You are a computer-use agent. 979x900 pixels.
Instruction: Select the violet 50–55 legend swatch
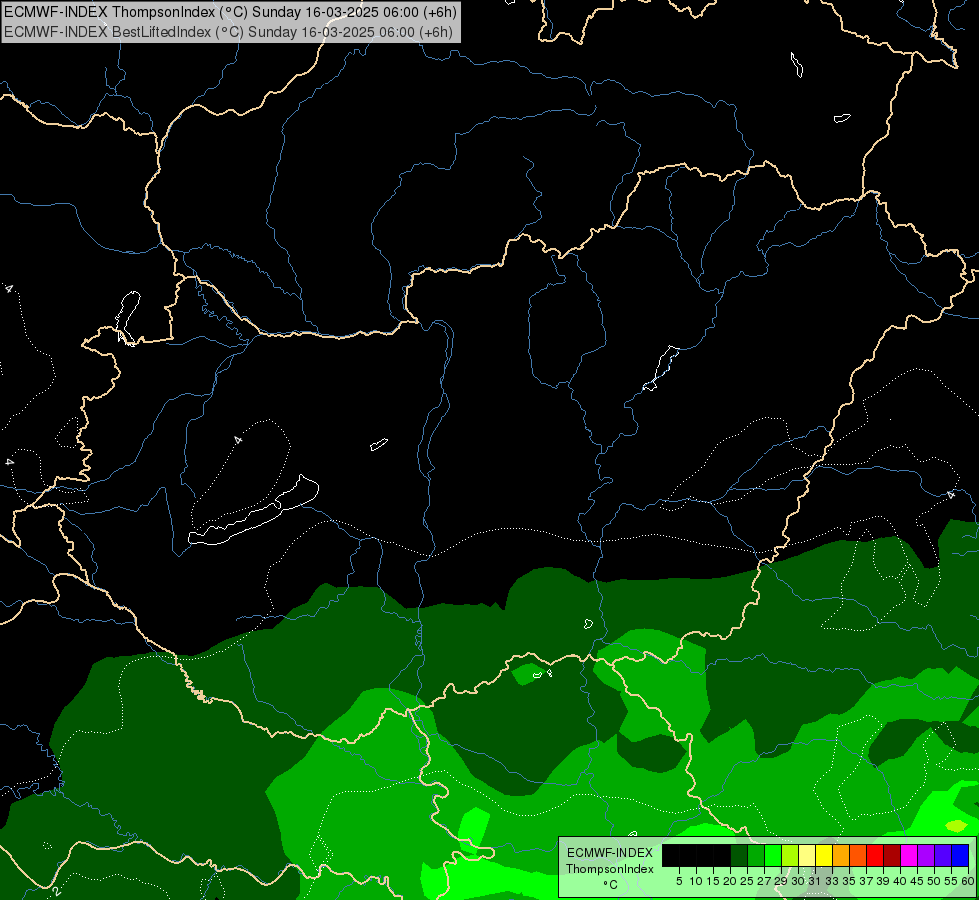coord(943,855)
